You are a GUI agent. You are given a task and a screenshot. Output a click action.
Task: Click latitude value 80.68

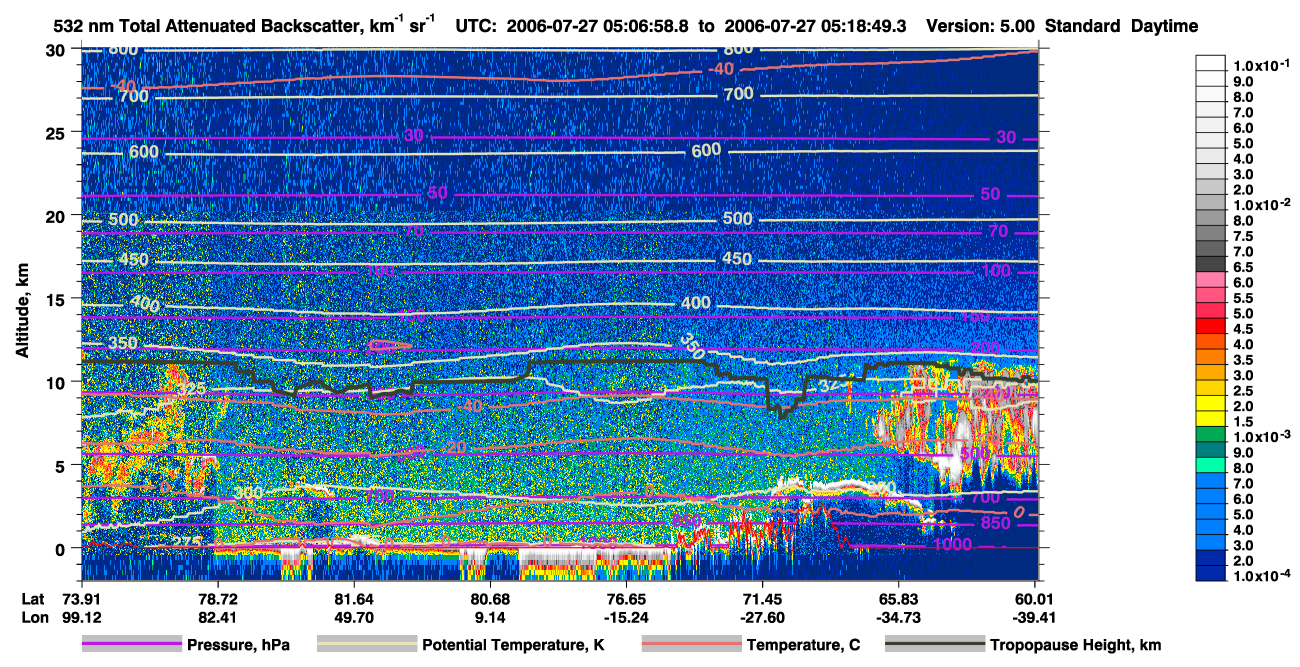point(491,598)
